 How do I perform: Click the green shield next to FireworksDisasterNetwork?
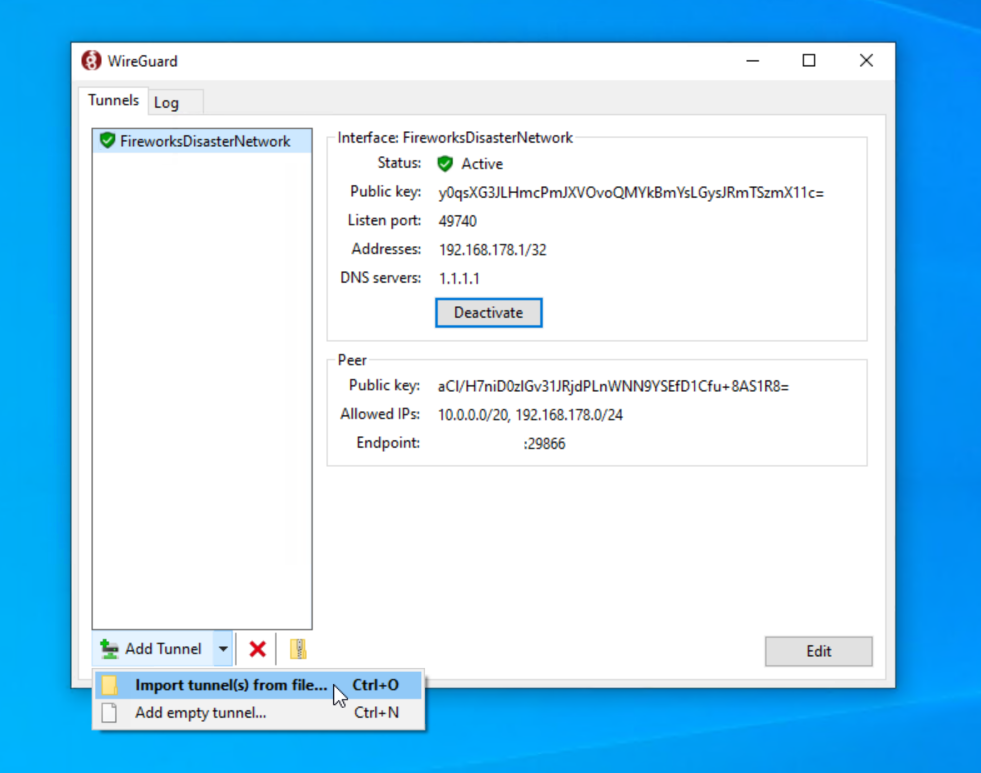[108, 141]
